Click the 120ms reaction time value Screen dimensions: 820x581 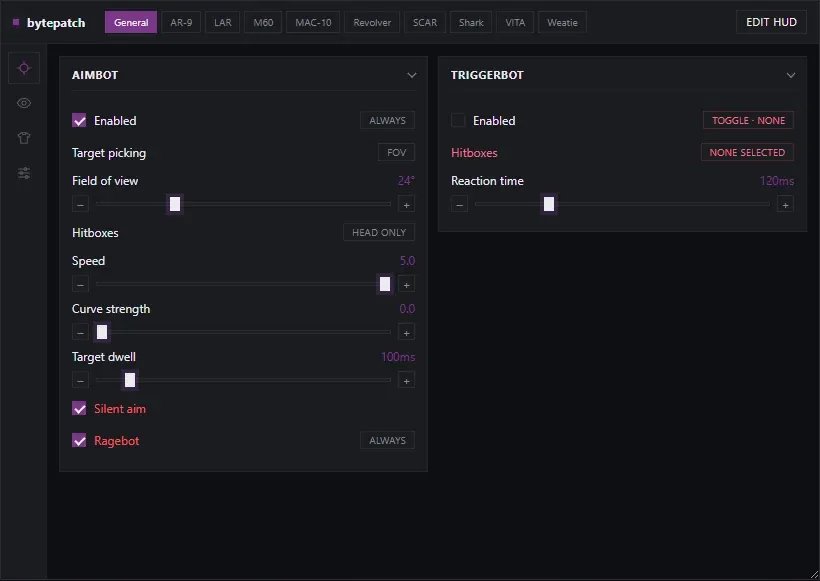pos(777,181)
